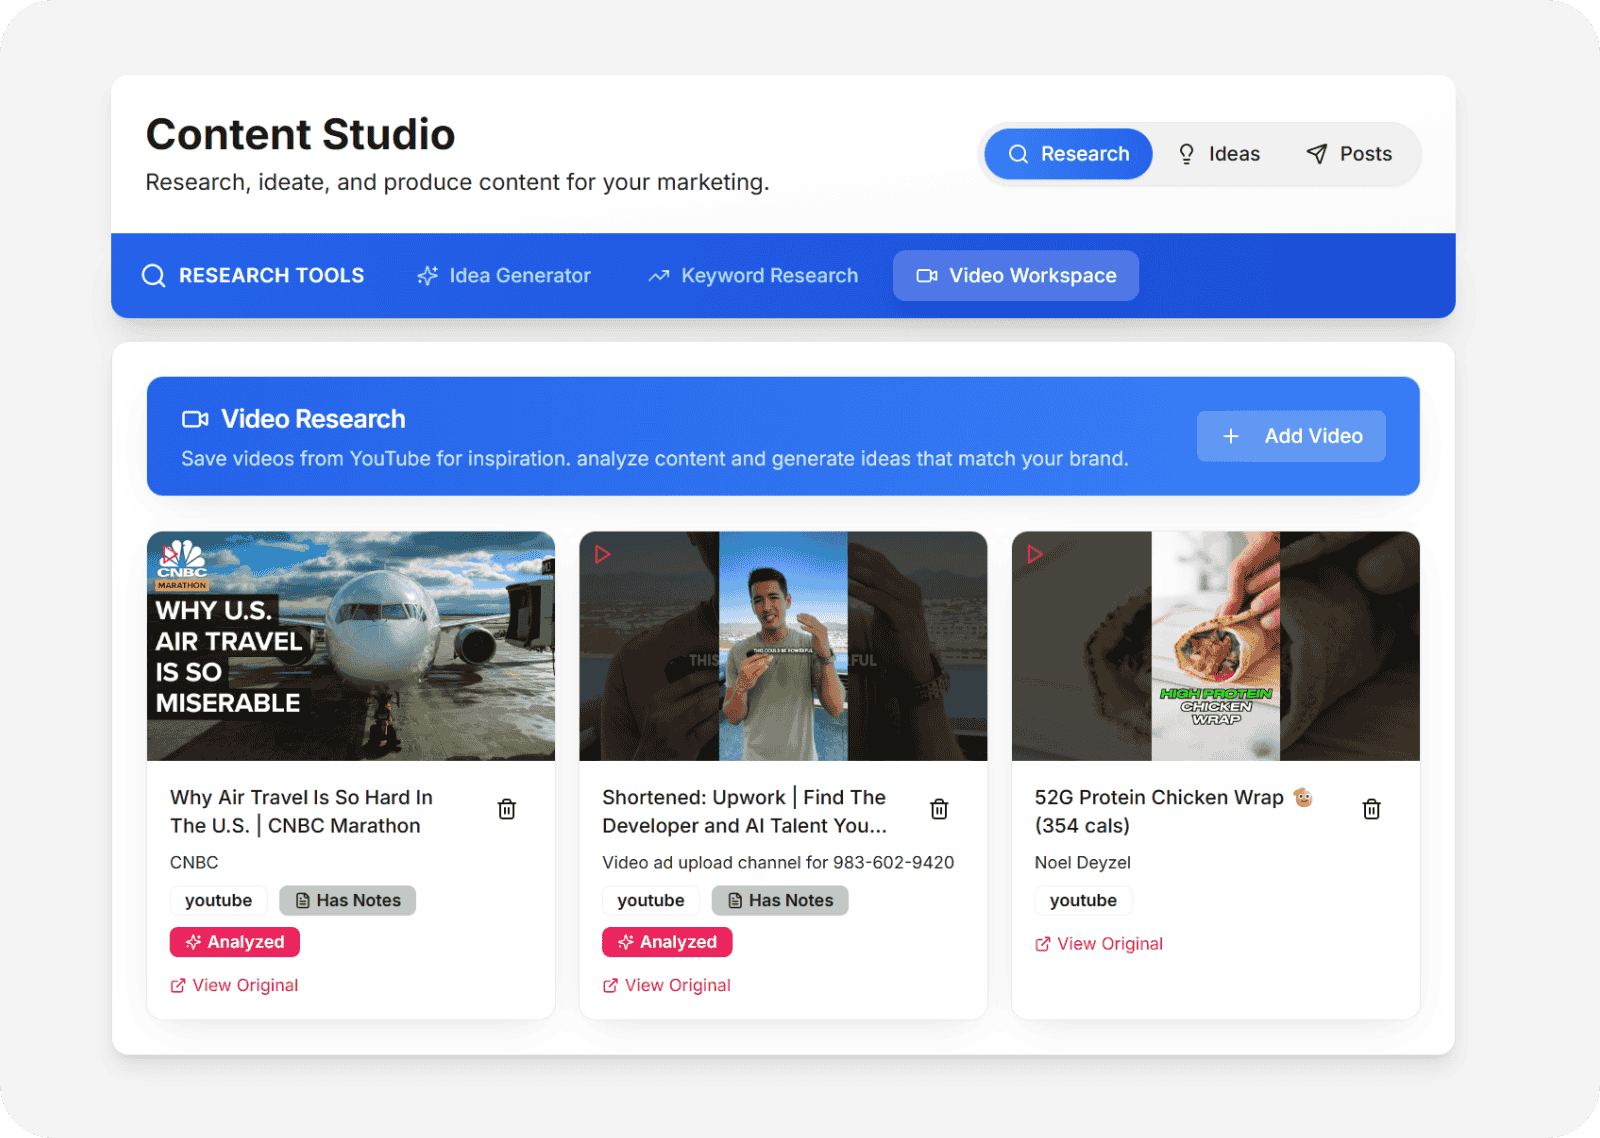Click the play icon on chicken wrap thumbnail
The image size is (1600, 1138).
tap(1034, 554)
